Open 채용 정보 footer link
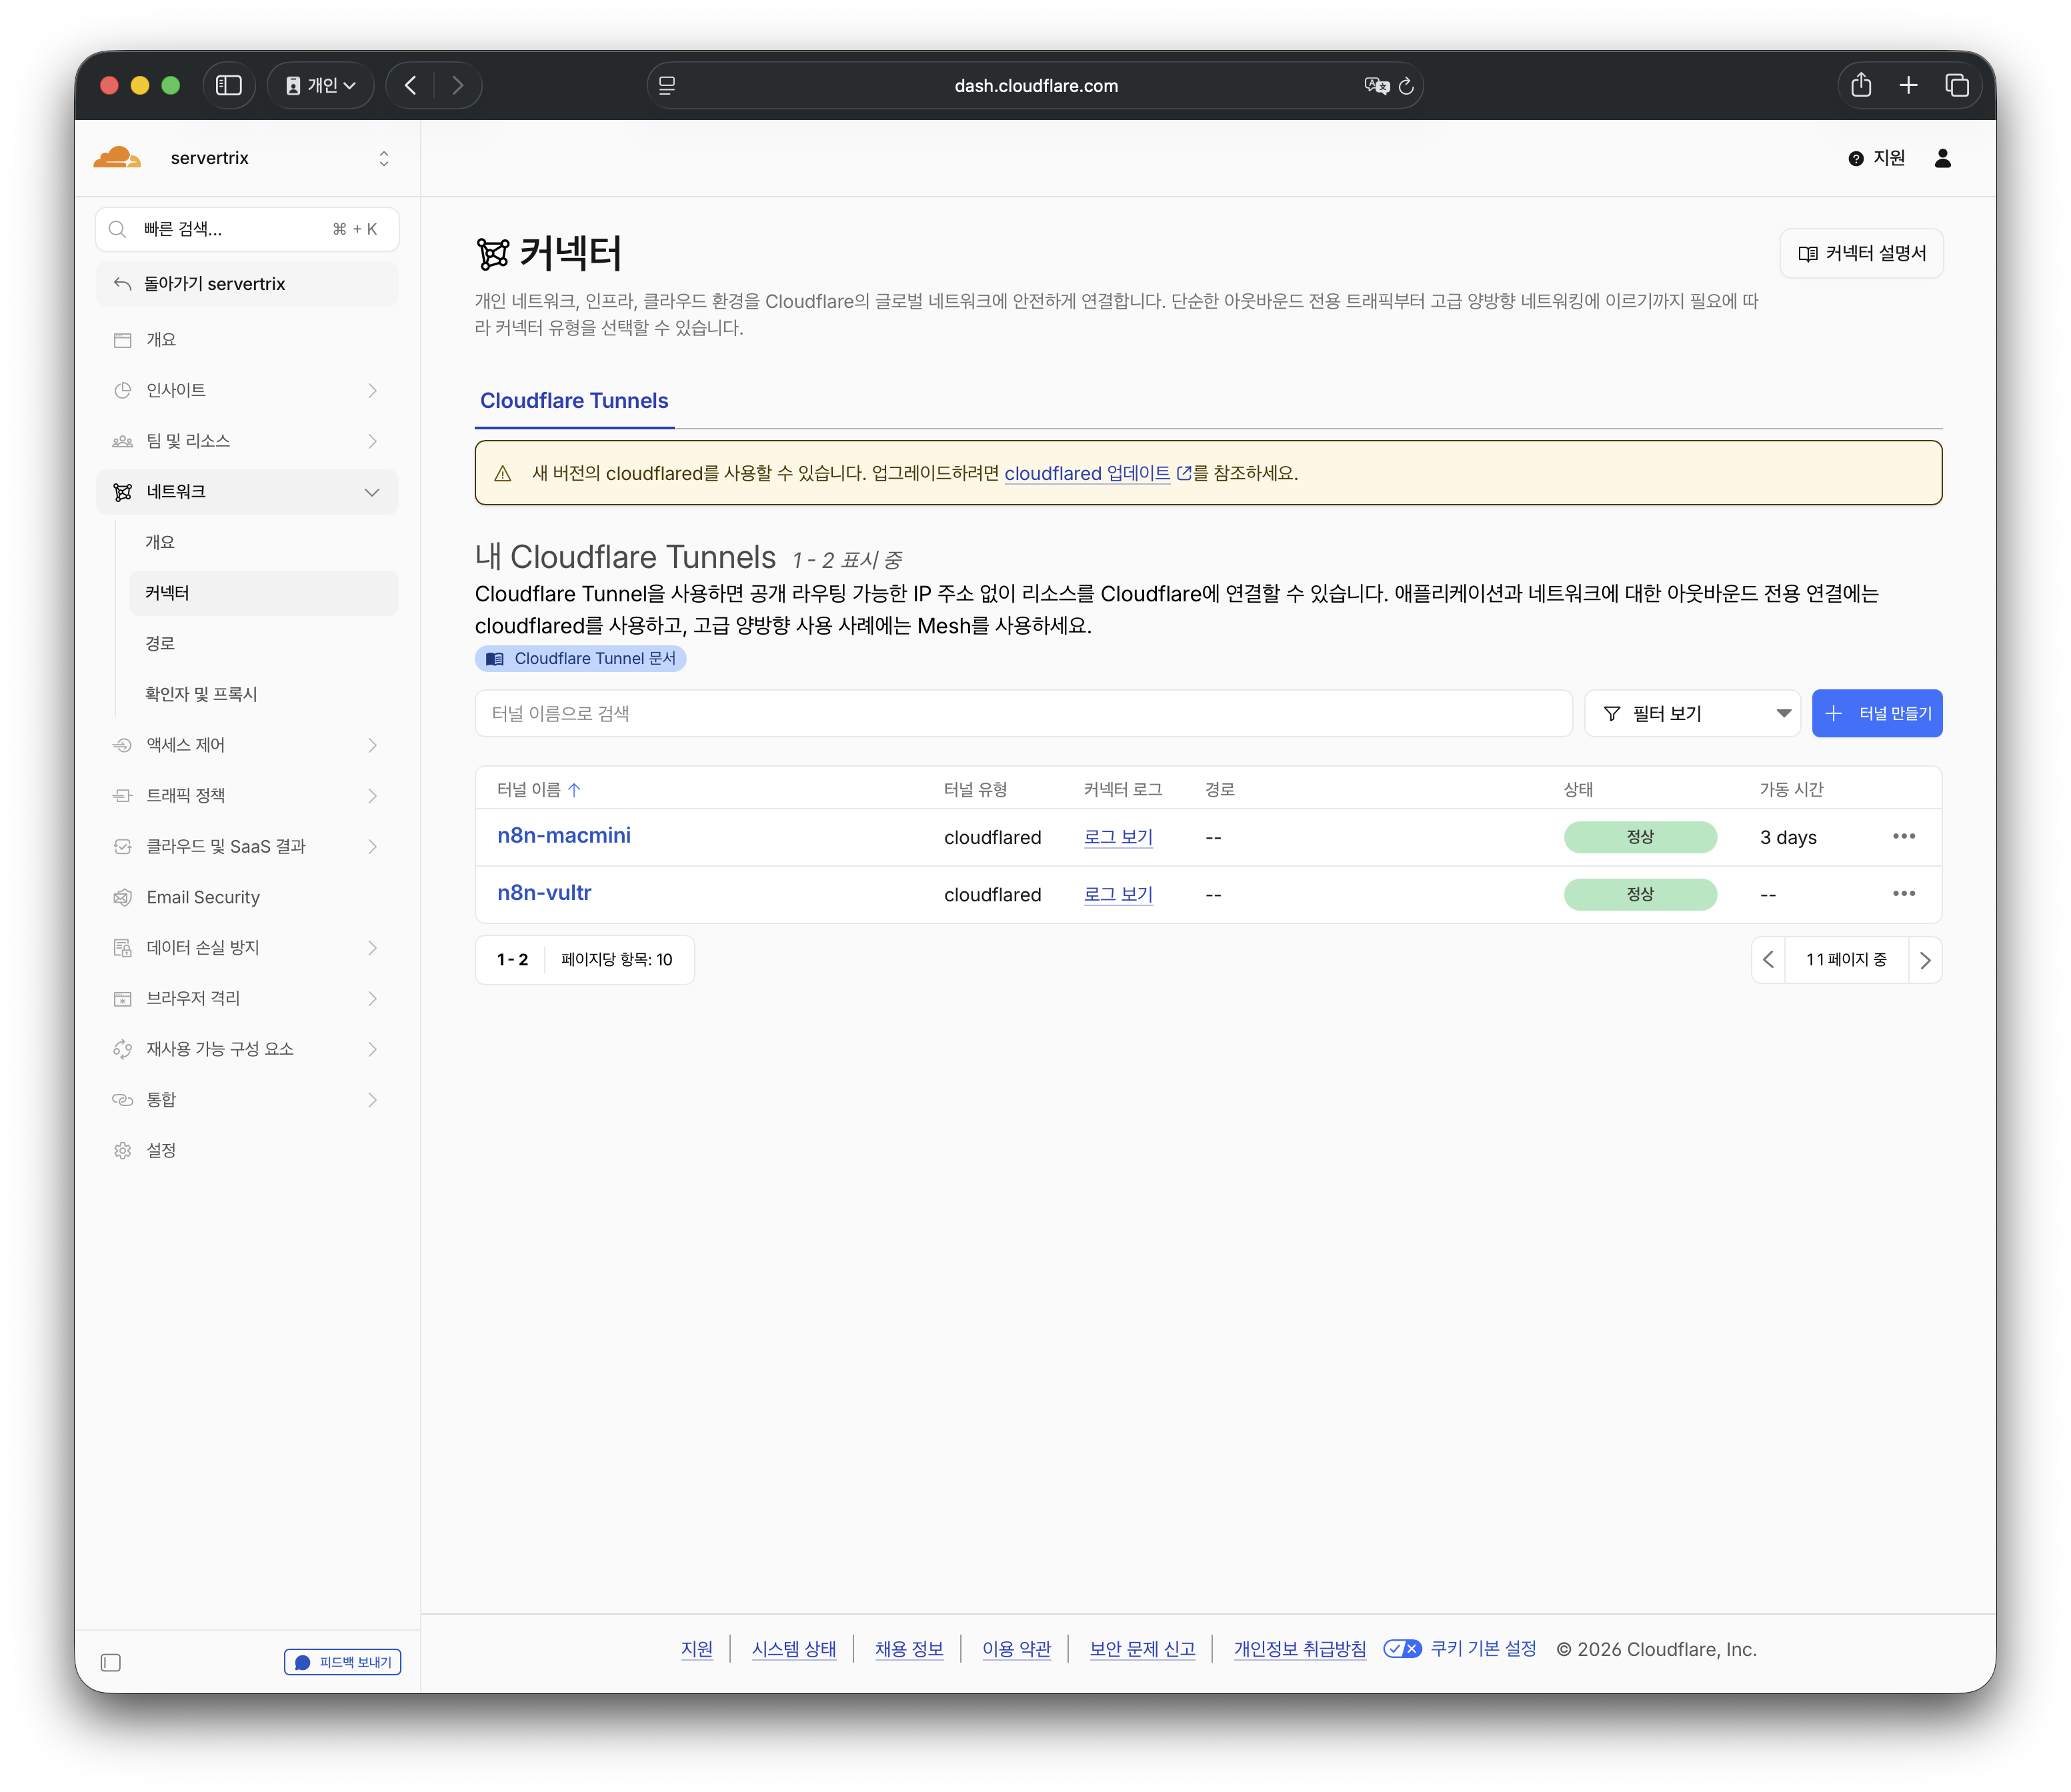The width and height of the screenshot is (2071, 1792). 909,1649
